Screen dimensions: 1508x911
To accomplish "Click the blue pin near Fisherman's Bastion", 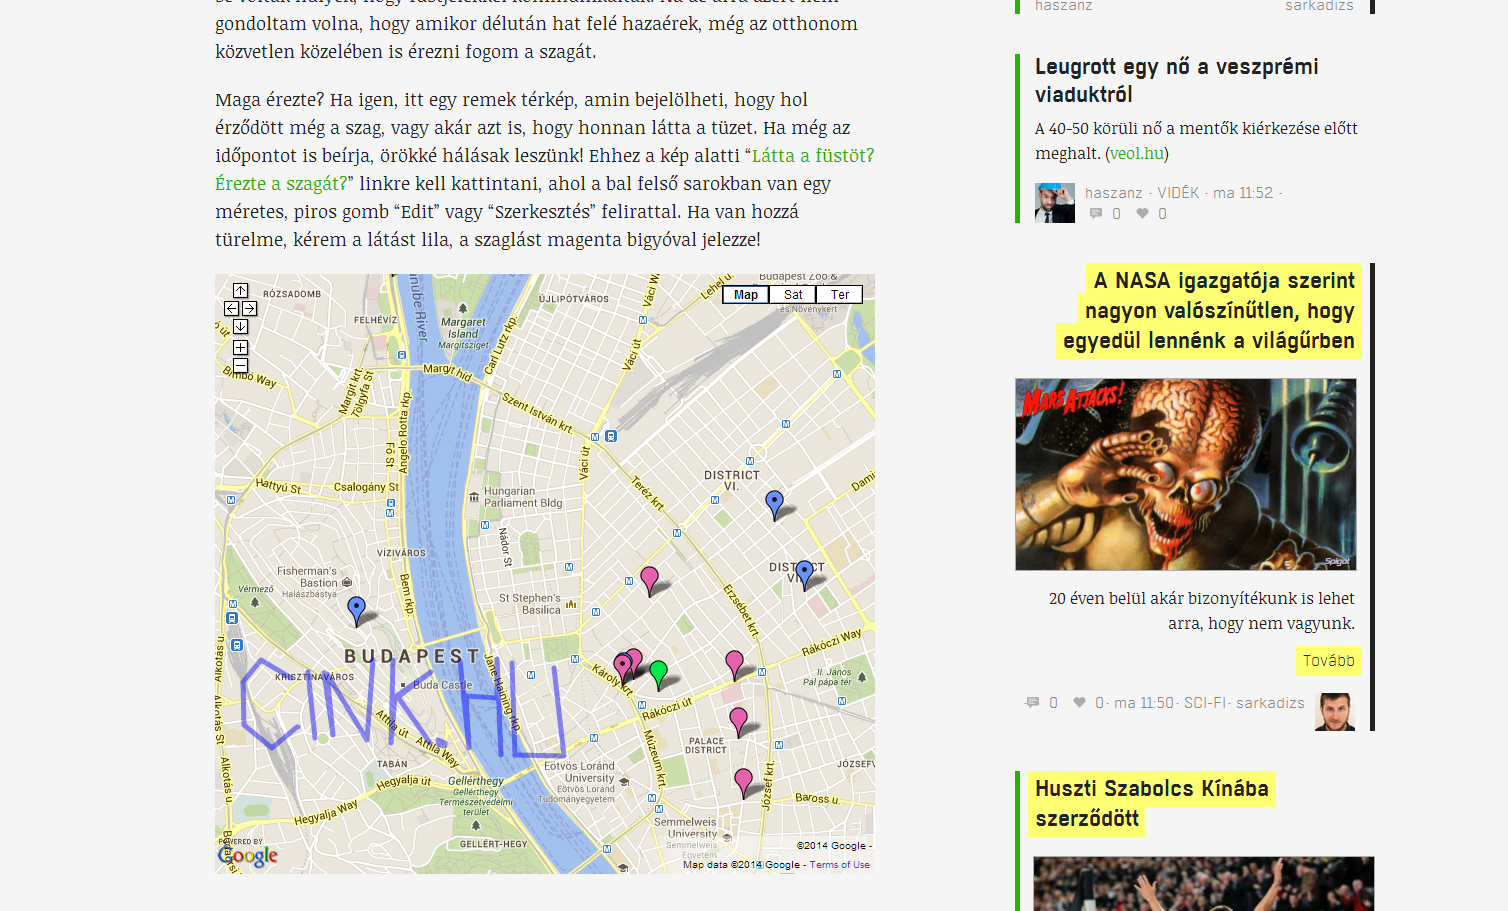I will click(x=356, y=610).
